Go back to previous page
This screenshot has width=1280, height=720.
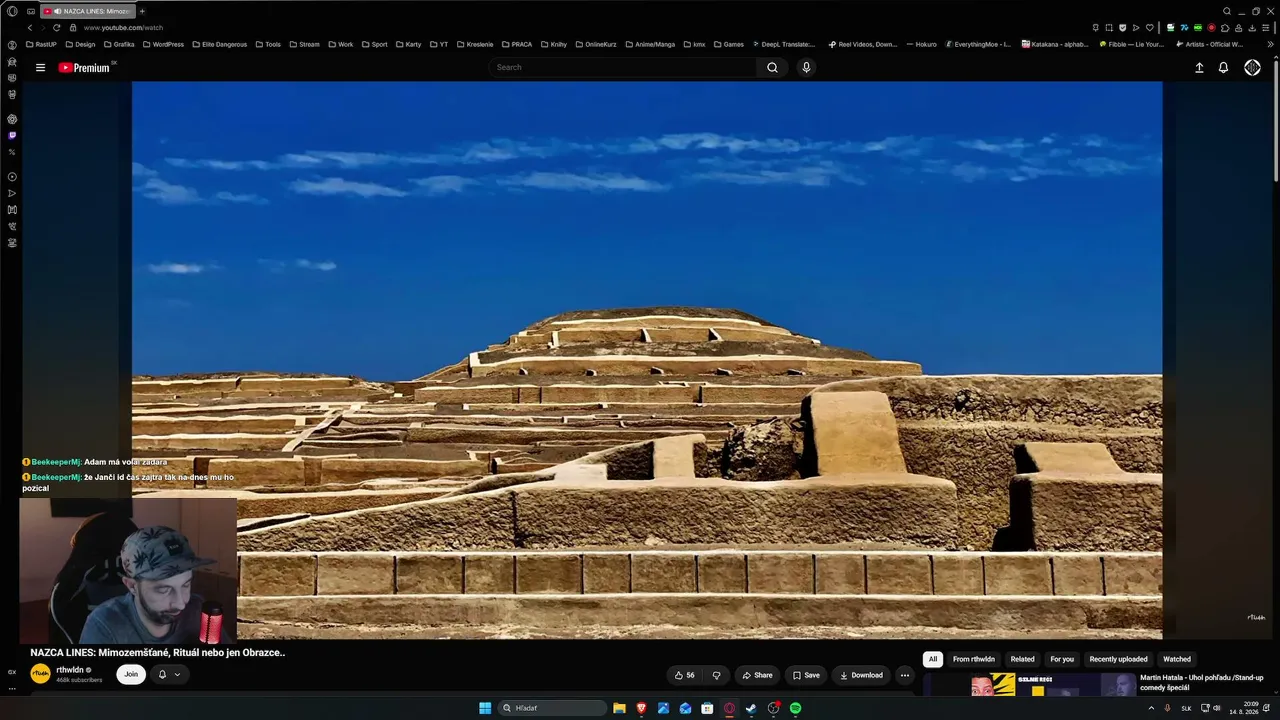(30, 28)
